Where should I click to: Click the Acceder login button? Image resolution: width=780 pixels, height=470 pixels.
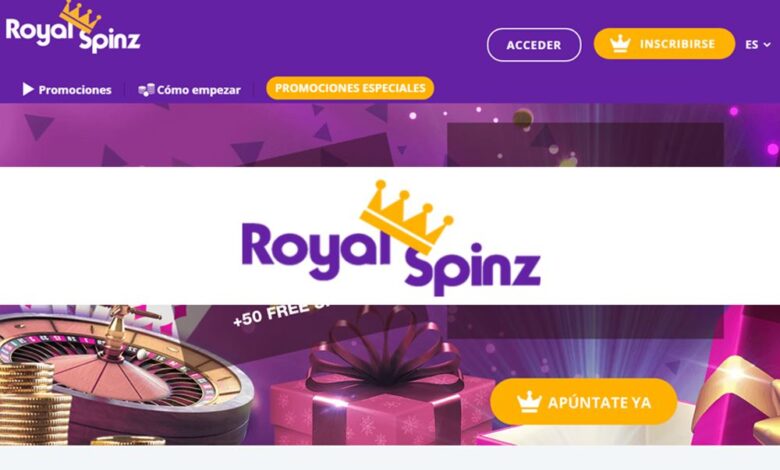(534, 45)
